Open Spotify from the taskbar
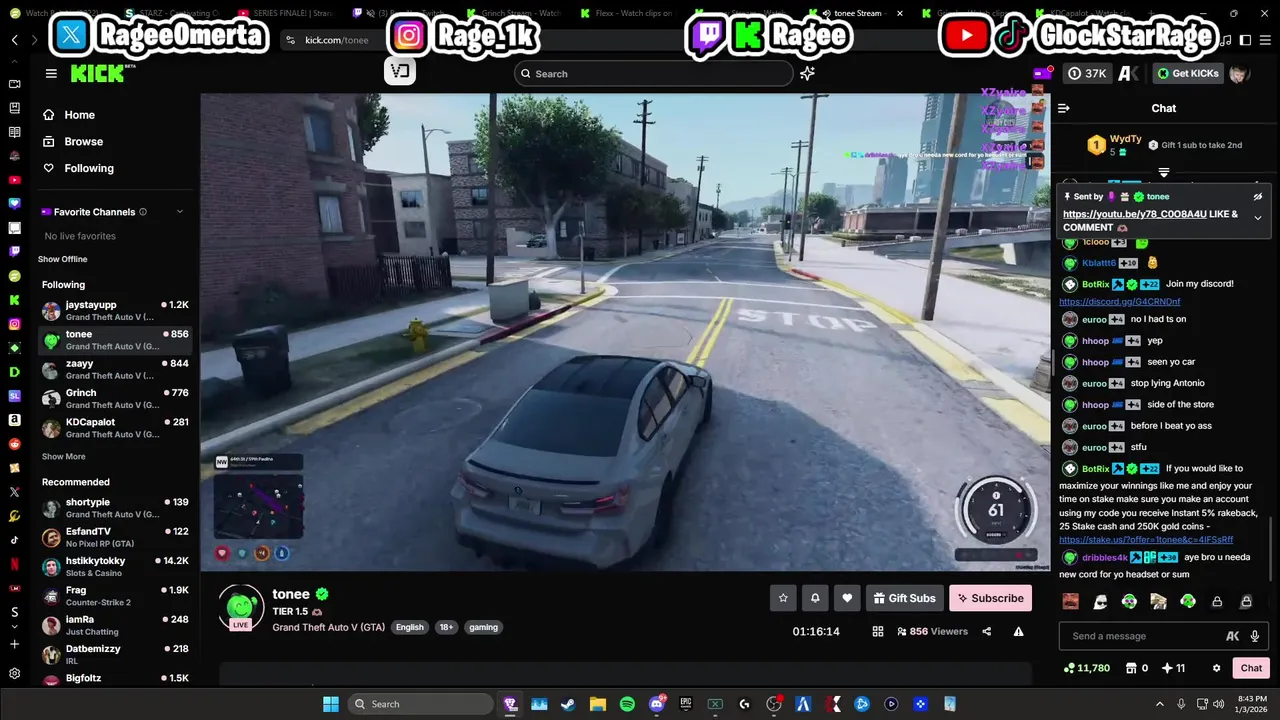The image size is (1280, 720). 627,704
